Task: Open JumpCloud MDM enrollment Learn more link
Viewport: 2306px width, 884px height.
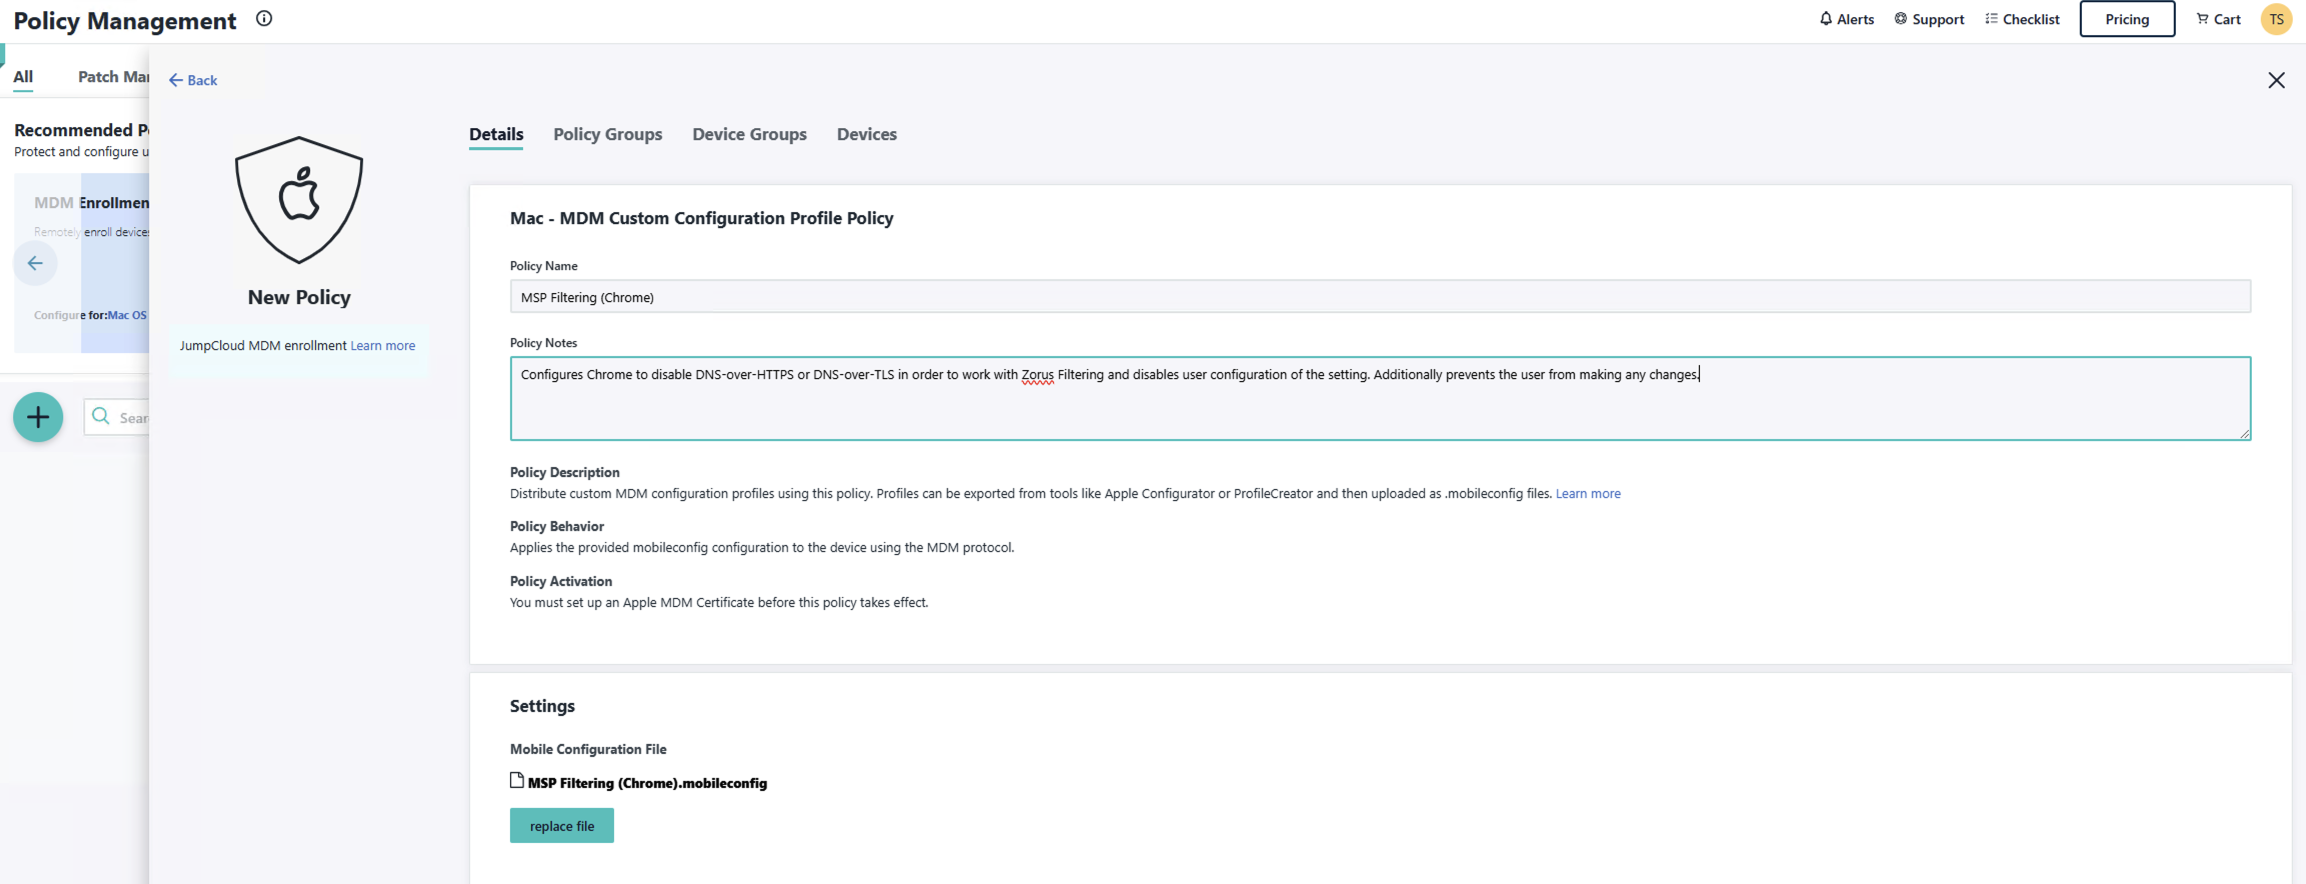Action: pos(382,345)
